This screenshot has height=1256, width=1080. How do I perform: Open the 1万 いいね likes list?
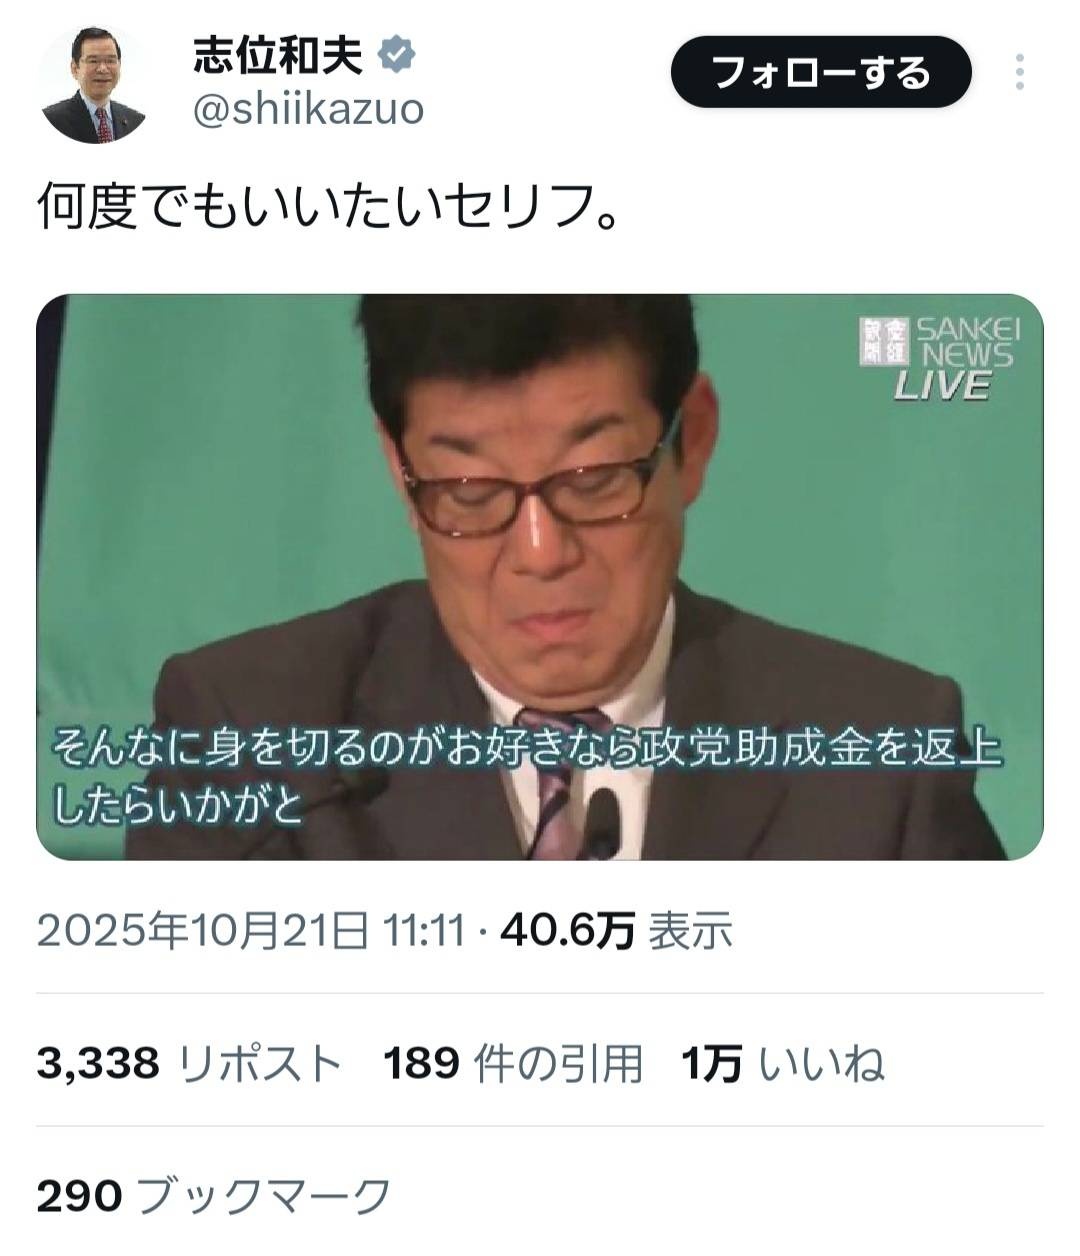click(x=783, y=1063)
